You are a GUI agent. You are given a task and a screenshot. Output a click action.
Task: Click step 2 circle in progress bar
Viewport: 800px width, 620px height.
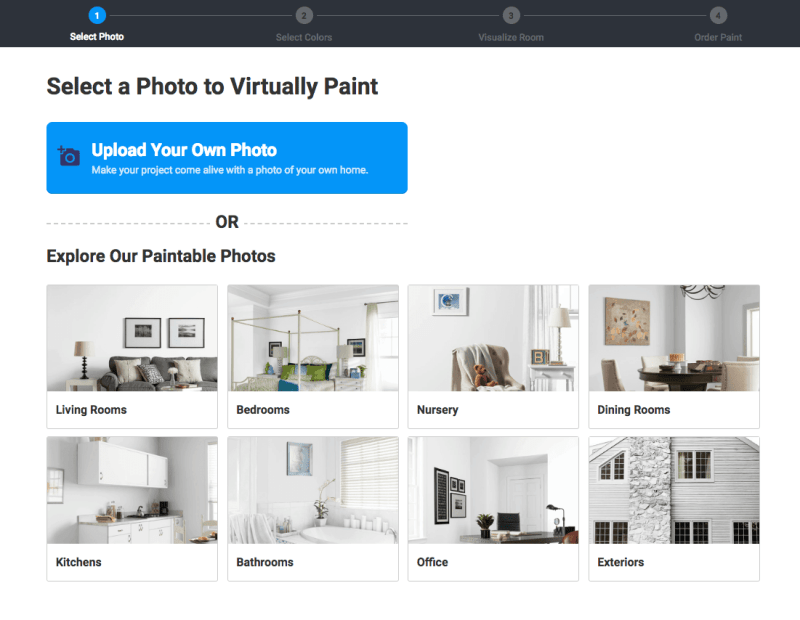tap(304, 15)
